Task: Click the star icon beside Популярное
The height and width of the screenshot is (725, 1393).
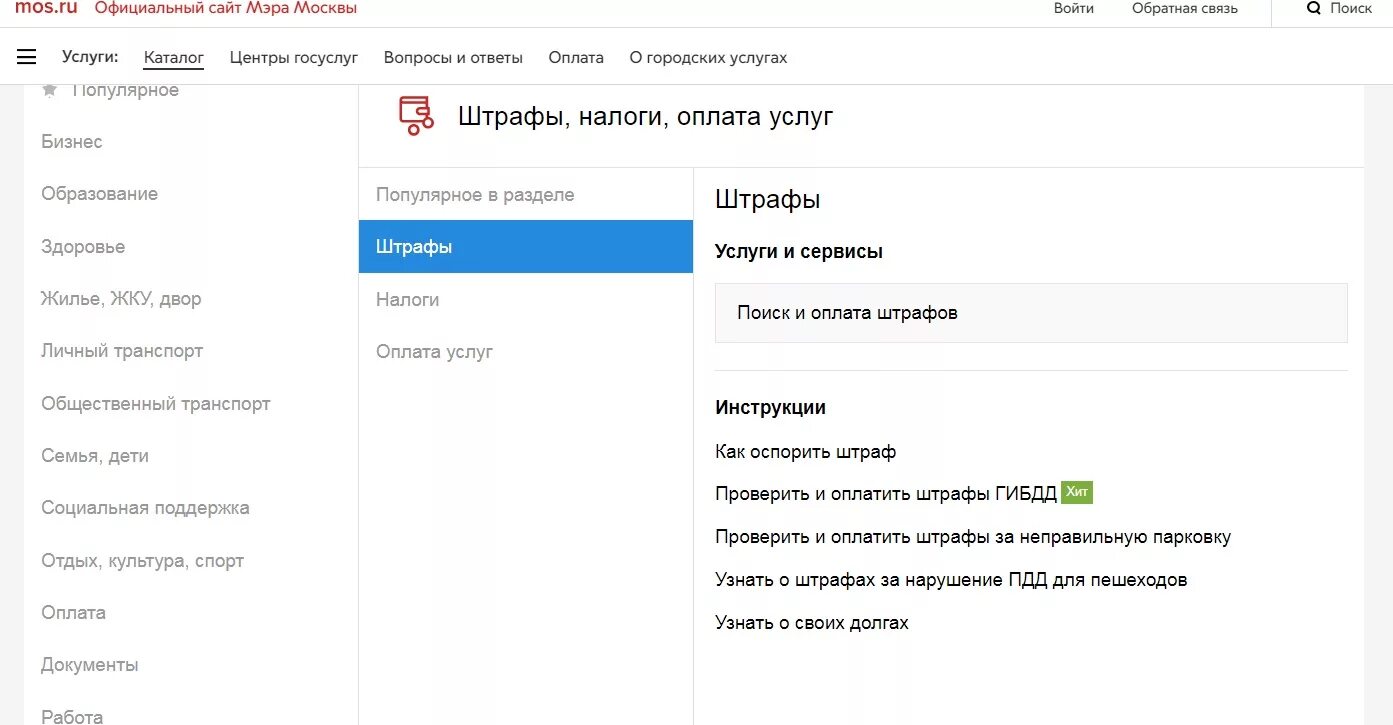Action: [50, 90]
